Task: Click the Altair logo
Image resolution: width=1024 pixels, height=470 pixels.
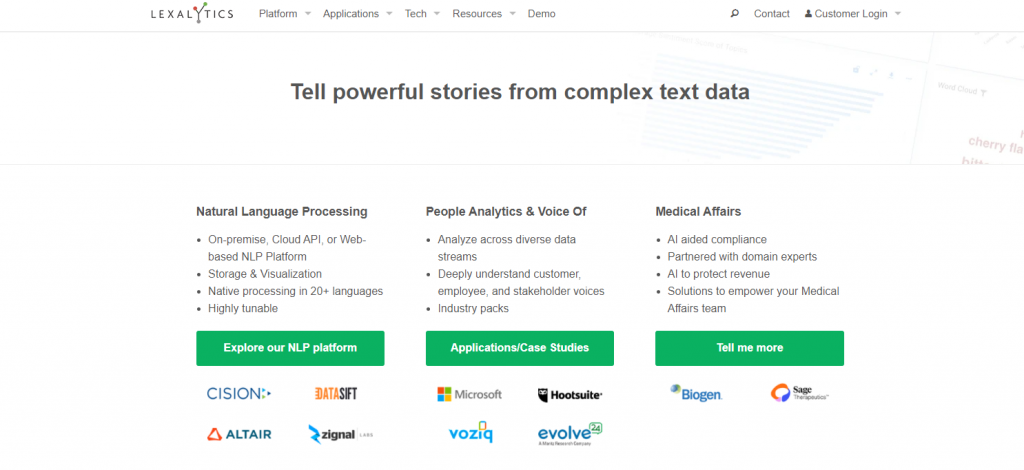Action: 239,434
